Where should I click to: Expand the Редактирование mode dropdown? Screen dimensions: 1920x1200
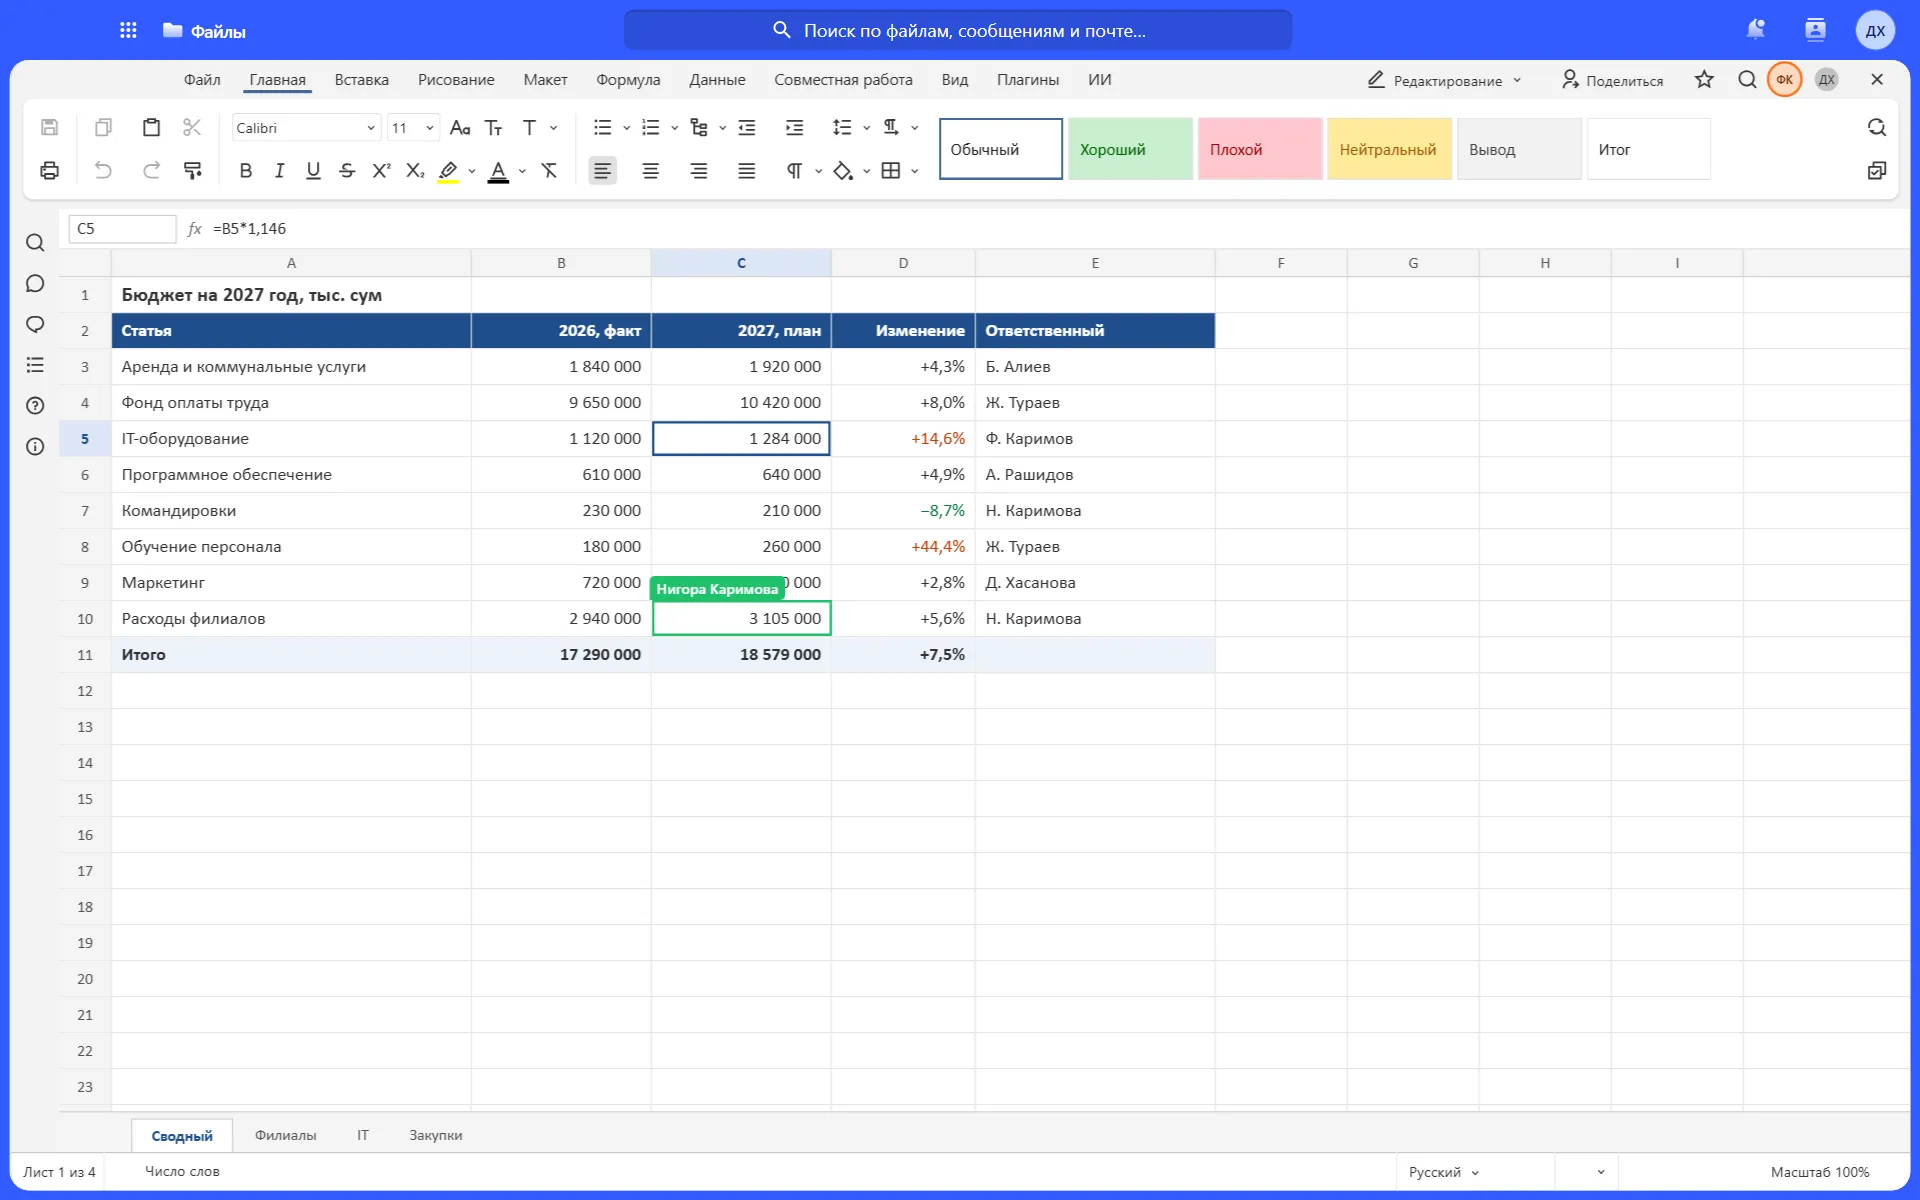1444,80
